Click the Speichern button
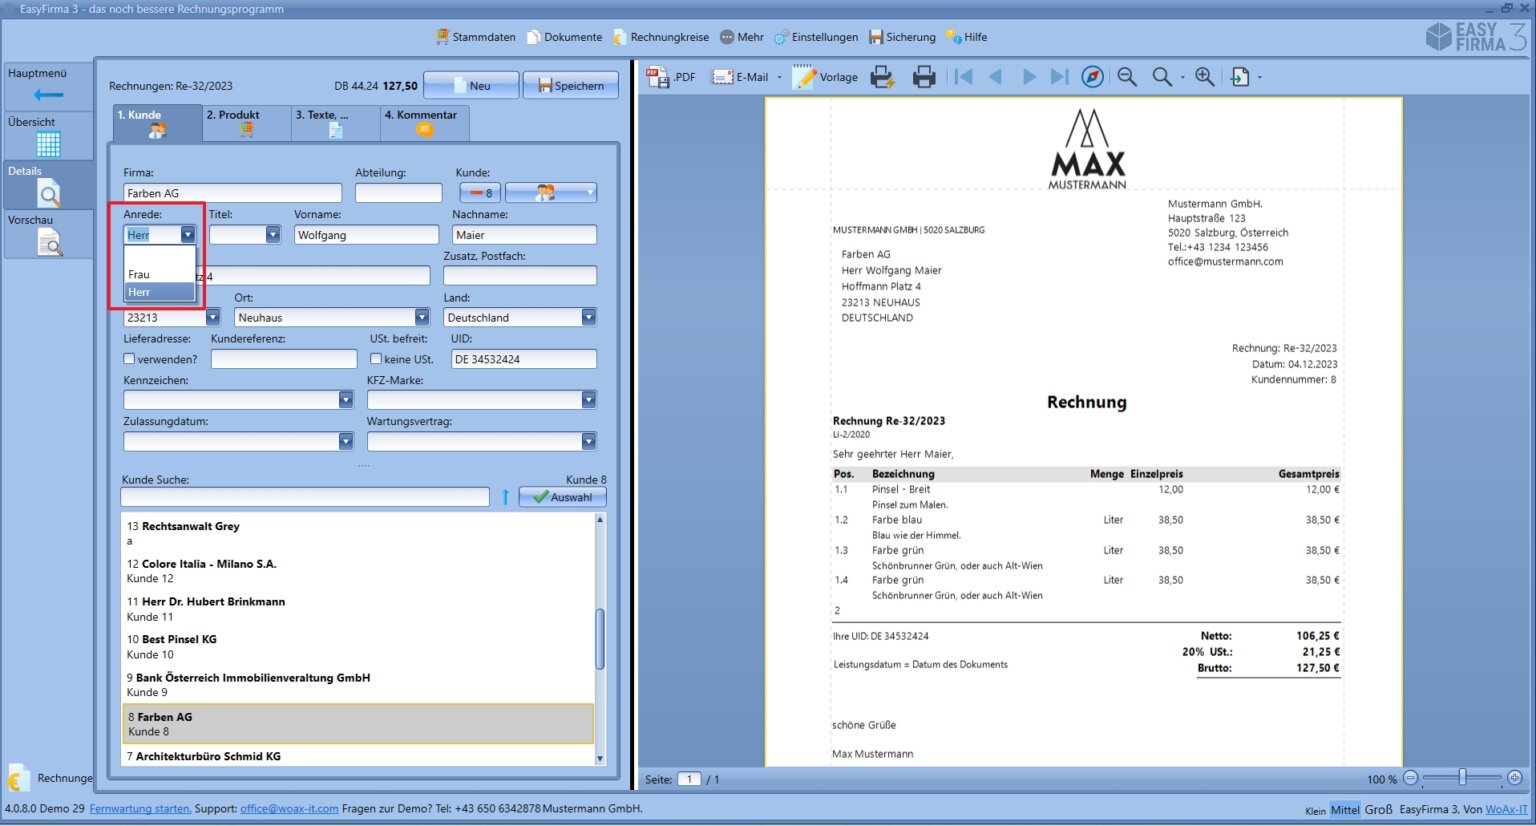The width and height of the screenshot is (1536, 826). click(x=571, y=86)
